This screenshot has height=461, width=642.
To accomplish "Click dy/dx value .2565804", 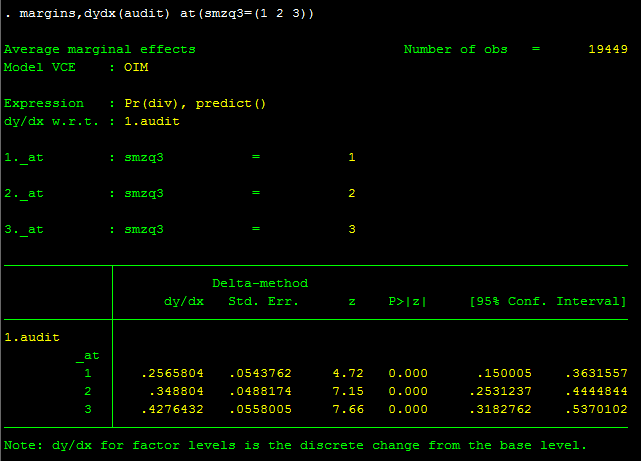I will tap(172, 373).
